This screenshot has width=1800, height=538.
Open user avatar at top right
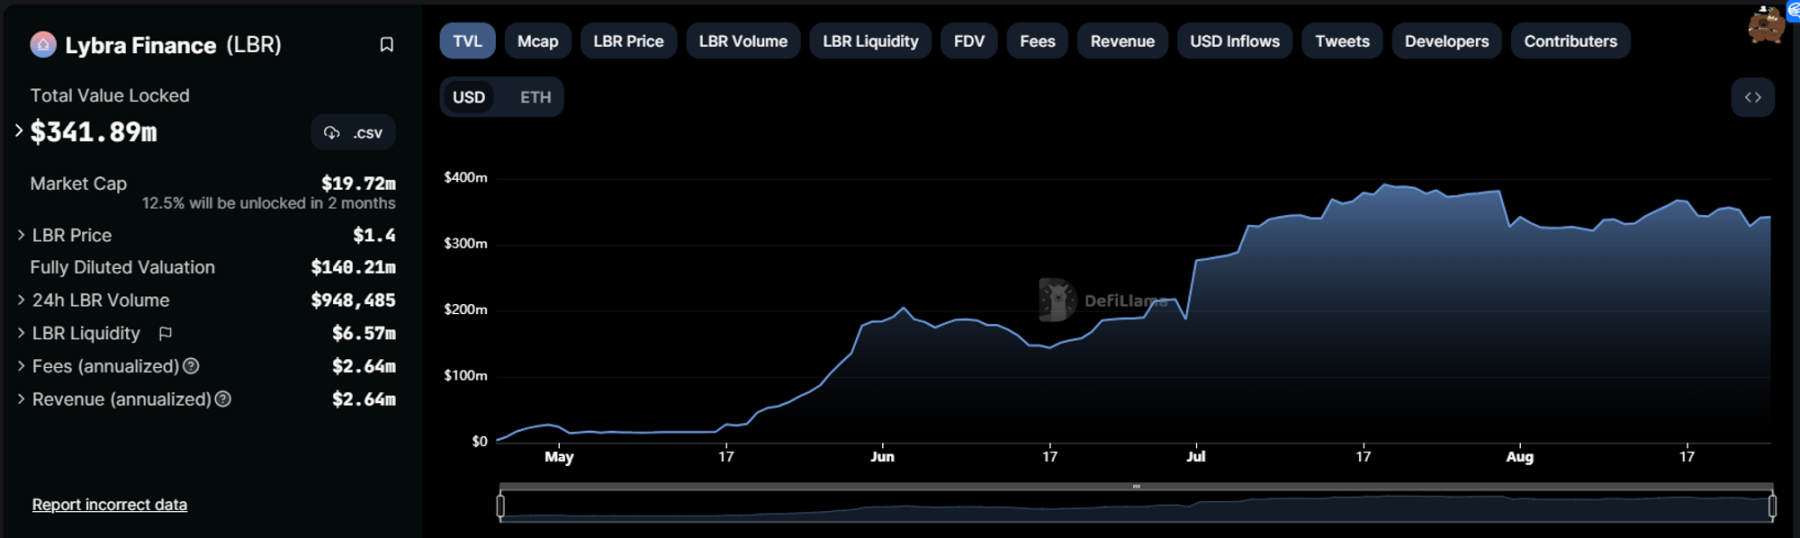click(x=1767, y=26)
